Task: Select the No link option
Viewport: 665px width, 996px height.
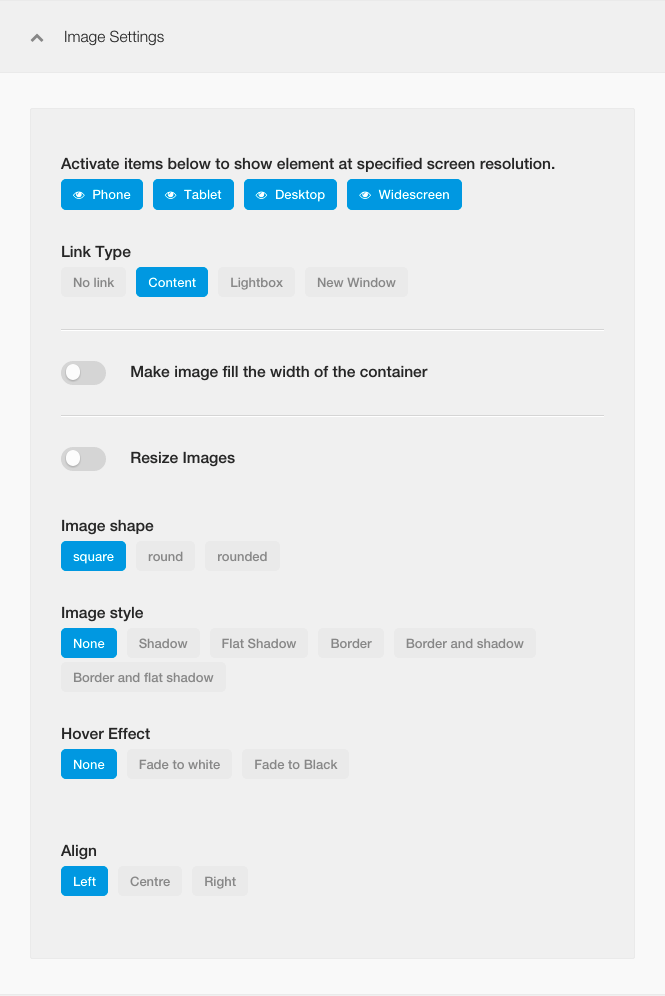Action: tap(93, 282)
